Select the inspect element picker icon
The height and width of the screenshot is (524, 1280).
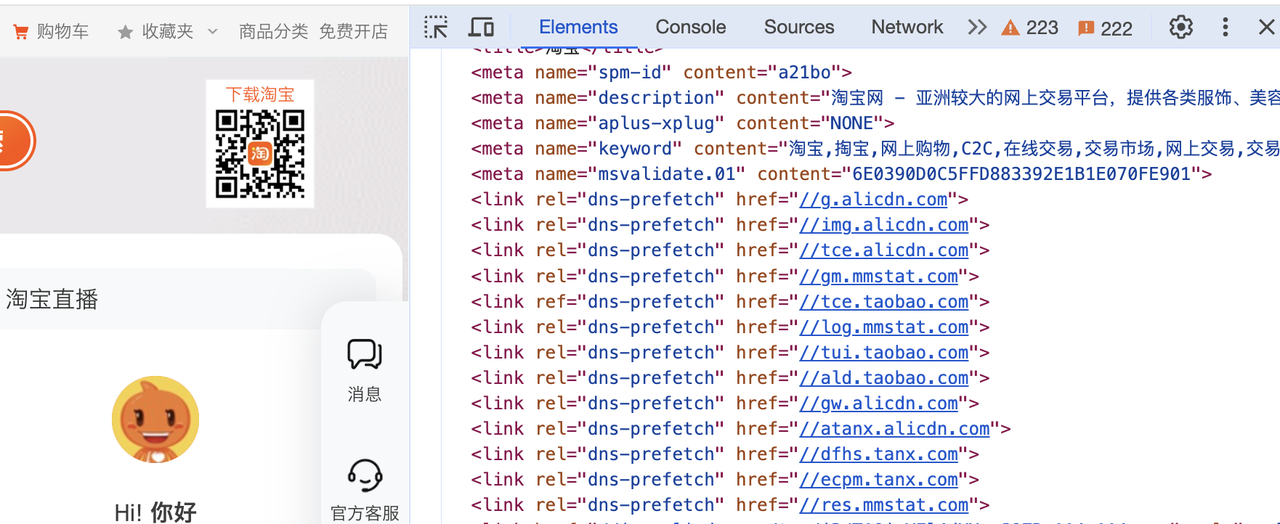point(436,27)
